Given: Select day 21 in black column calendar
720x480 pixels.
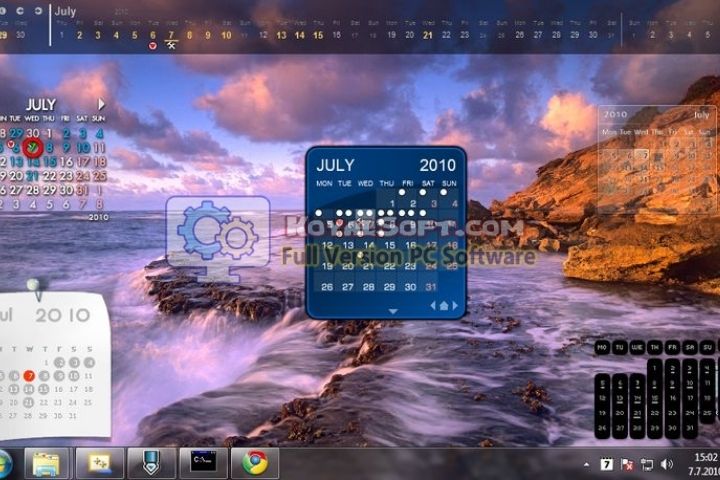Looking at the screenshot, I should 637,413.
